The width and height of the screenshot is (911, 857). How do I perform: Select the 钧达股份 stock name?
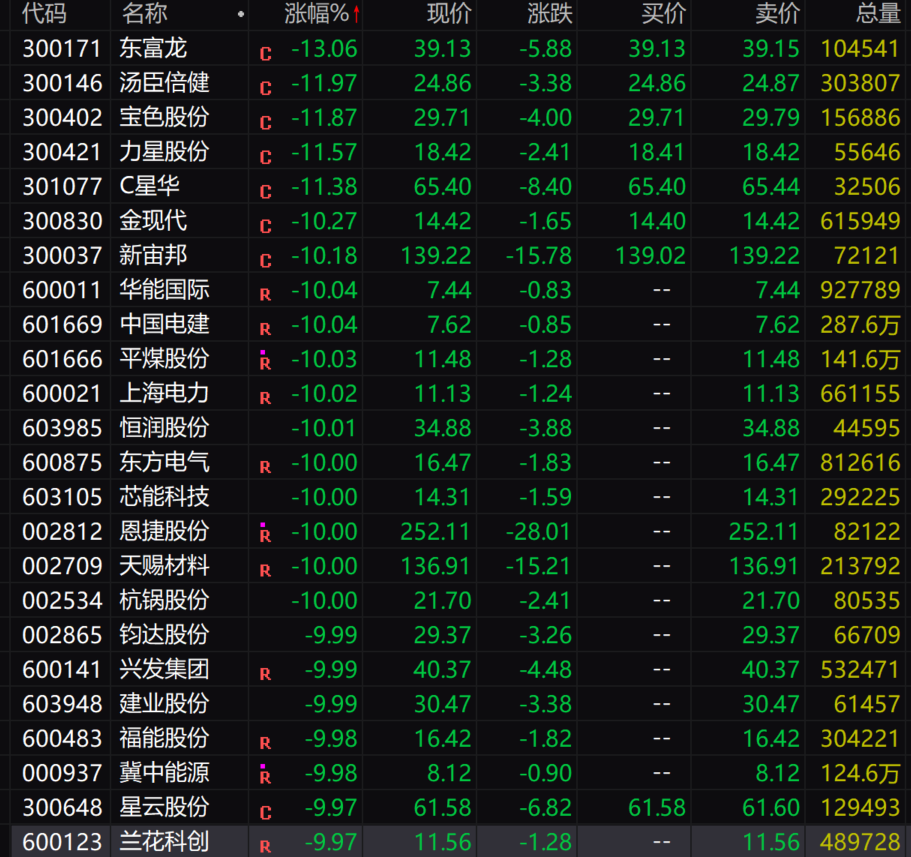coord(164,634)
